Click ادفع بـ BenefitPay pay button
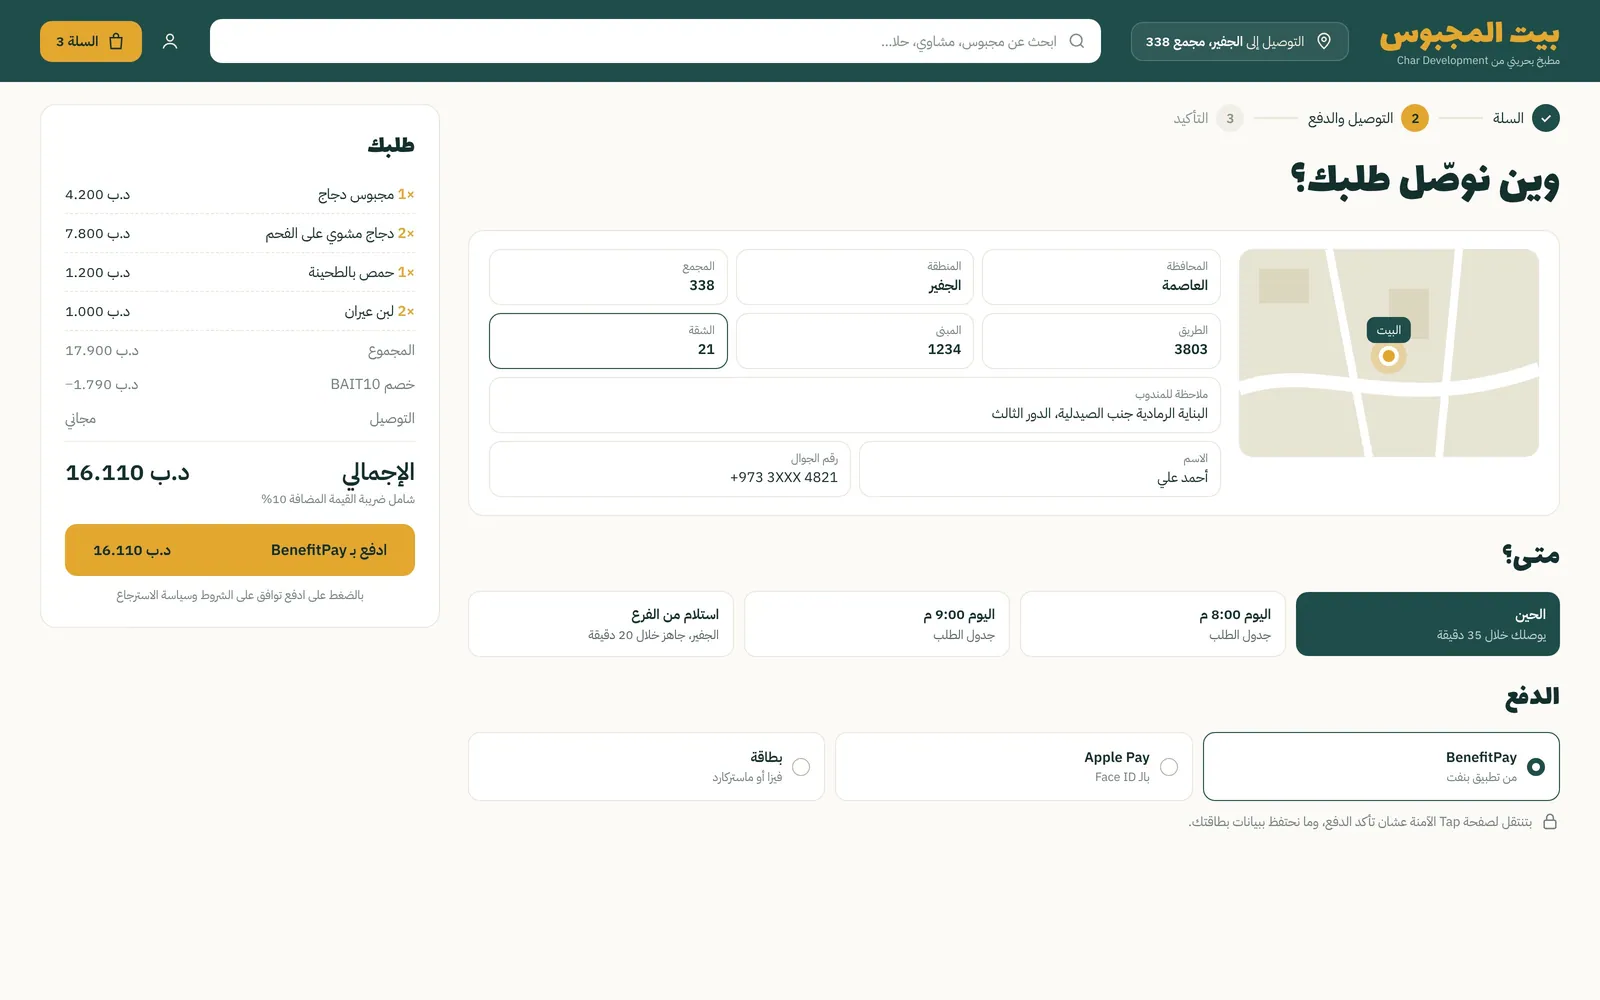Image resolution: width=1600 pixels, height=1000 pixels. (x=240, y=550)
